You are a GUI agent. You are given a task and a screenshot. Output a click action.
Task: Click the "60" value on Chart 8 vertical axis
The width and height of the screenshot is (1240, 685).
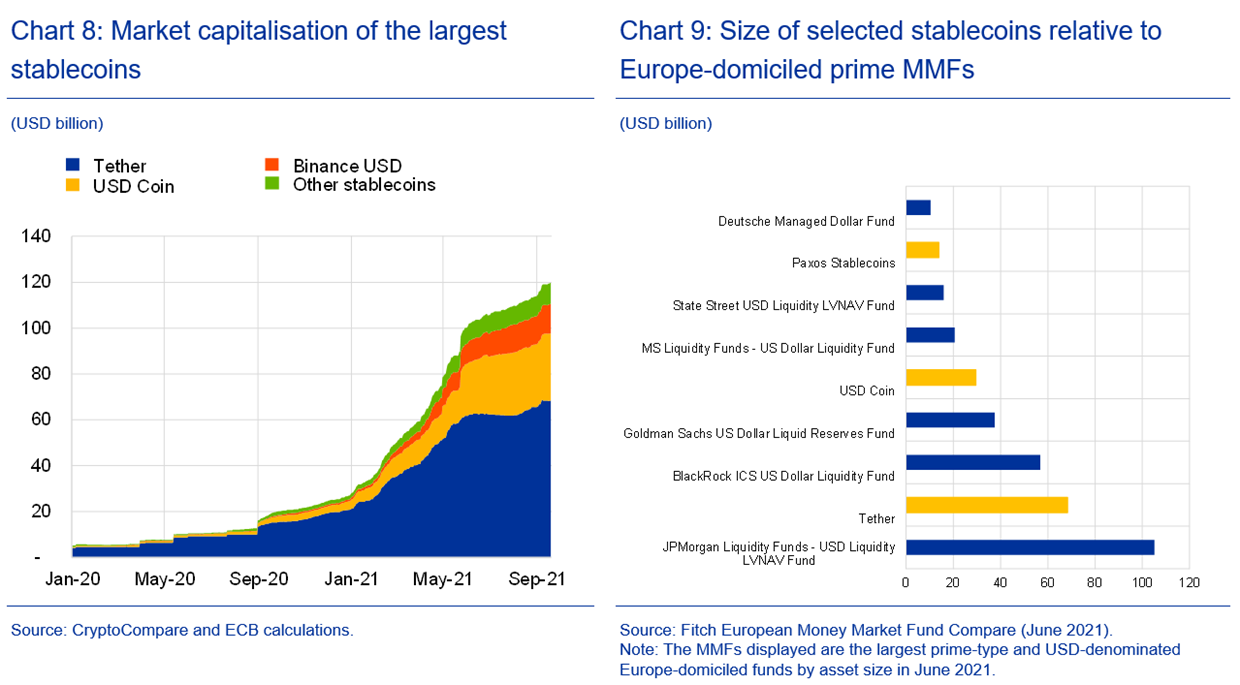pos(40,420)
